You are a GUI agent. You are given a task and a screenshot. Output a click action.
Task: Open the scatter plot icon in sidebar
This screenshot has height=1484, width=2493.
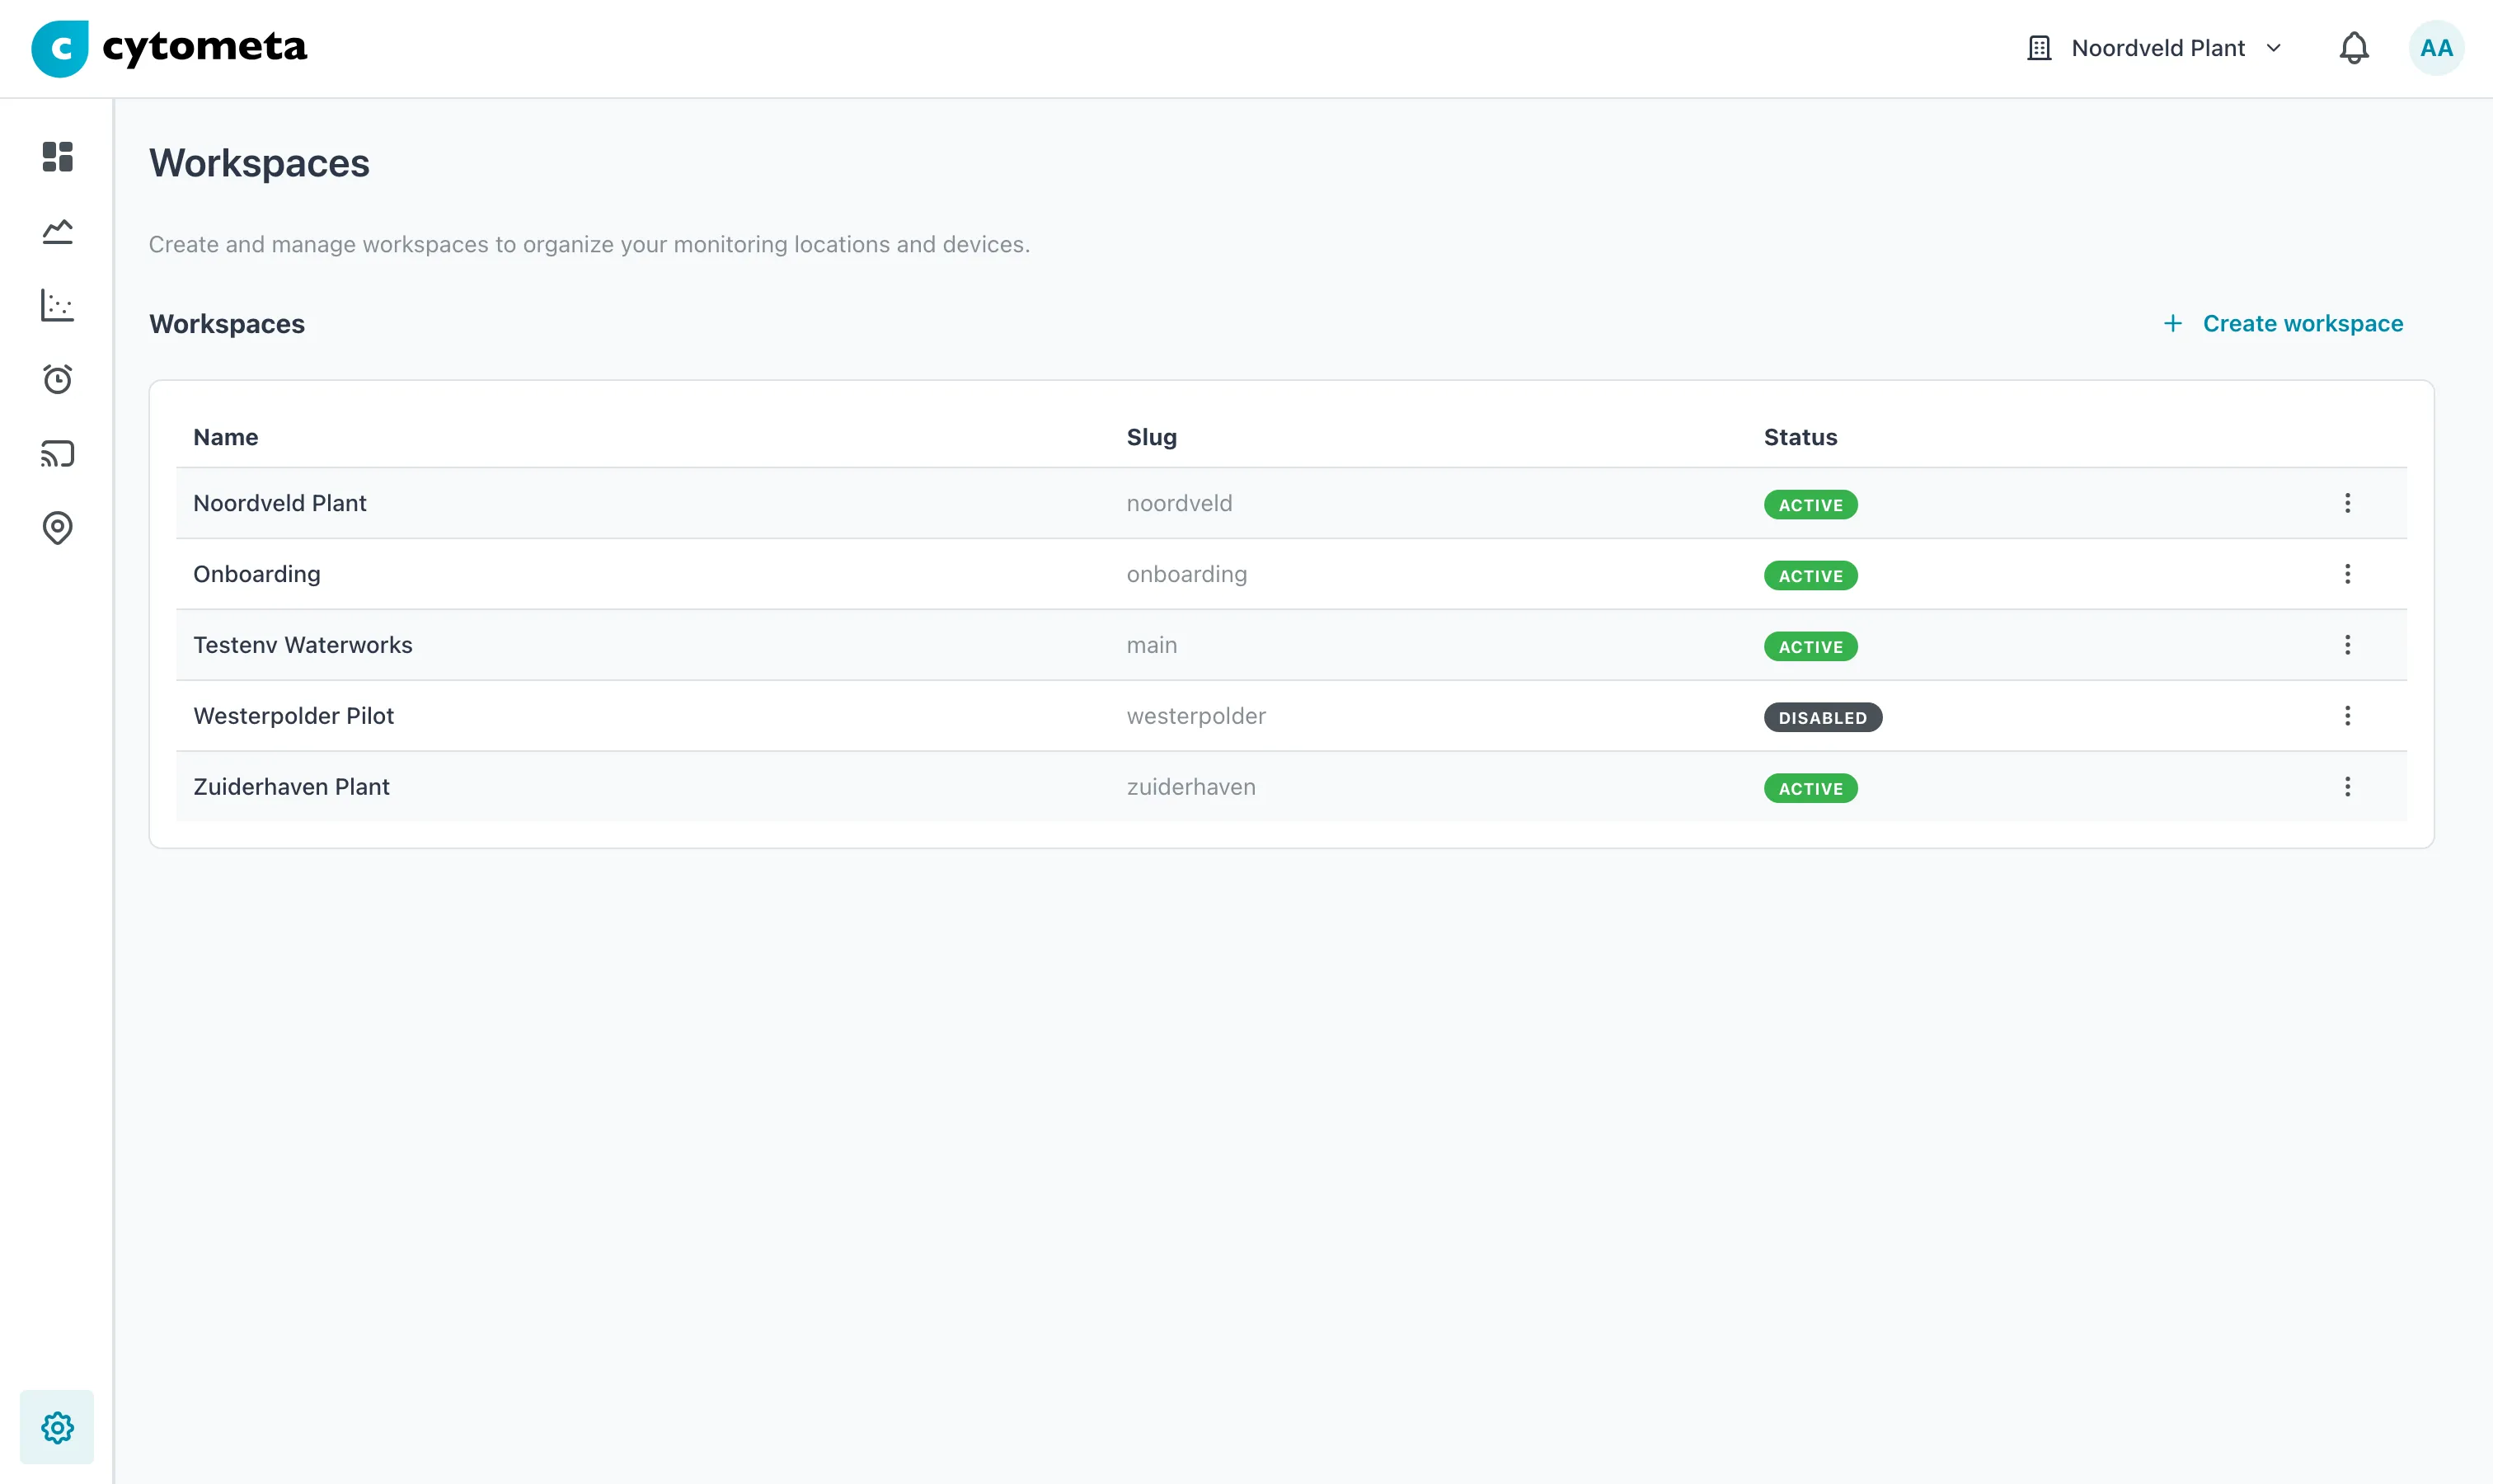(57, 305)
